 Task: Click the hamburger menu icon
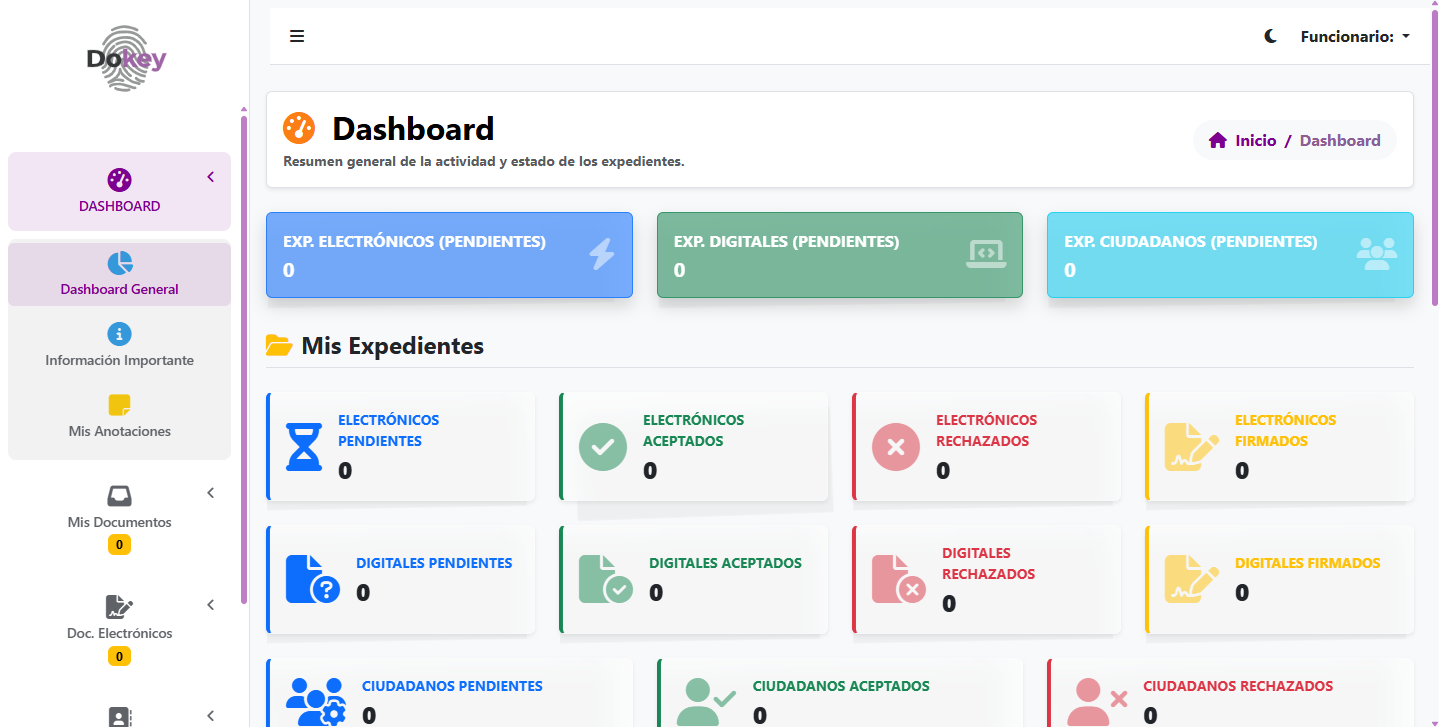297,35
